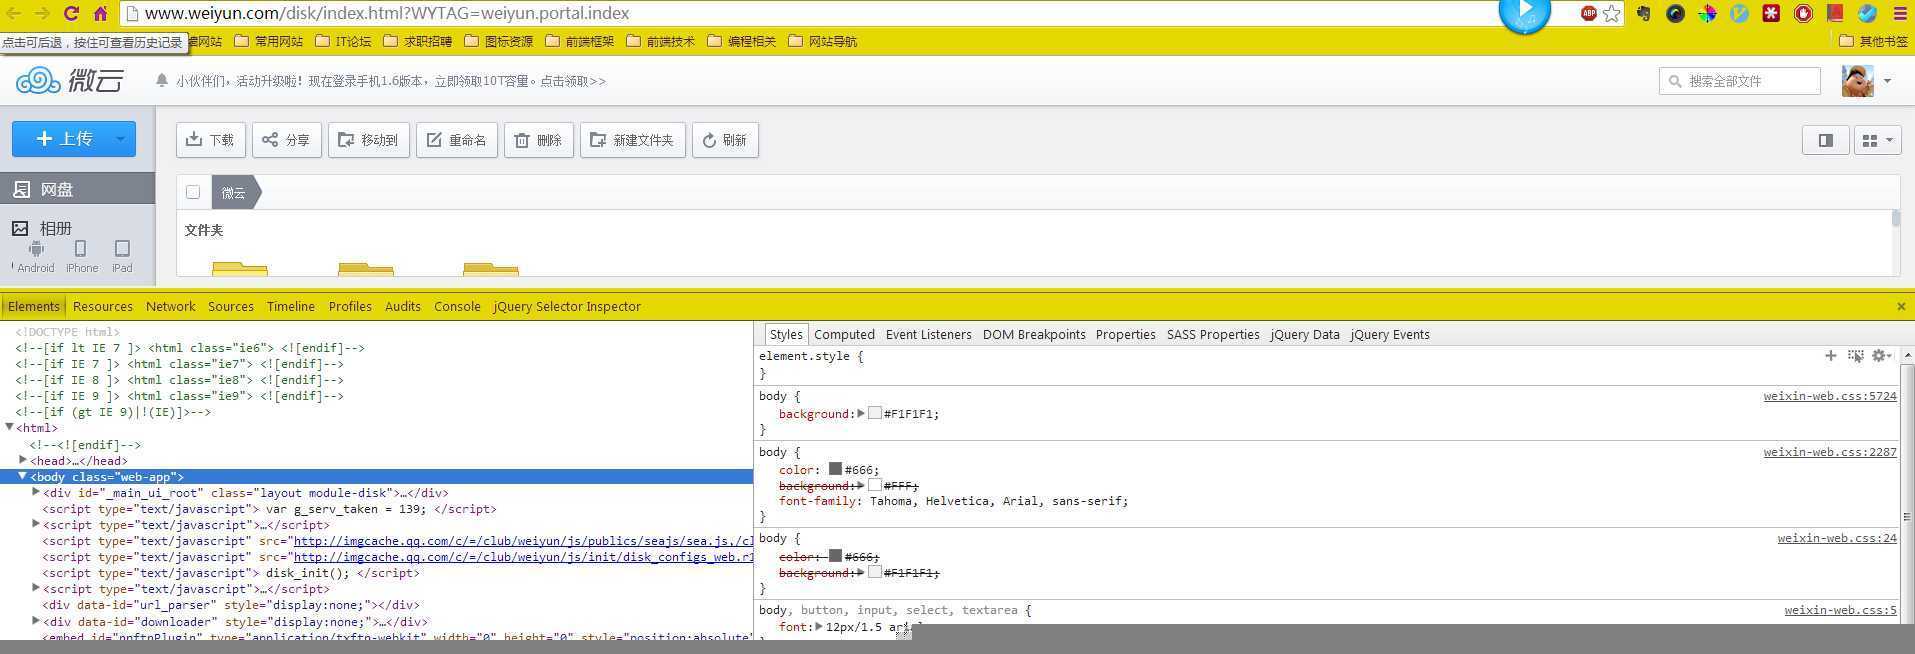Click the 搜索全部文件 search field

click(1740, 81)
